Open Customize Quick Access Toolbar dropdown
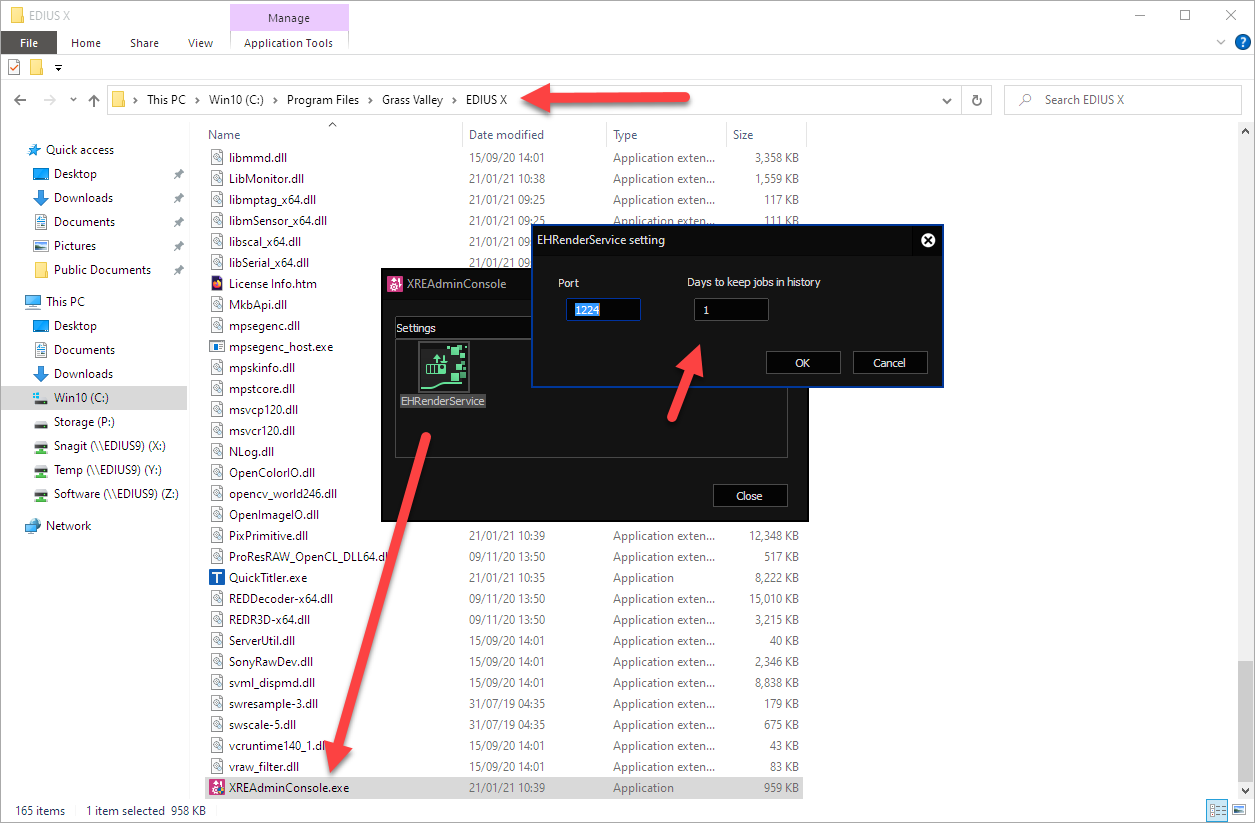 [58, 68]
